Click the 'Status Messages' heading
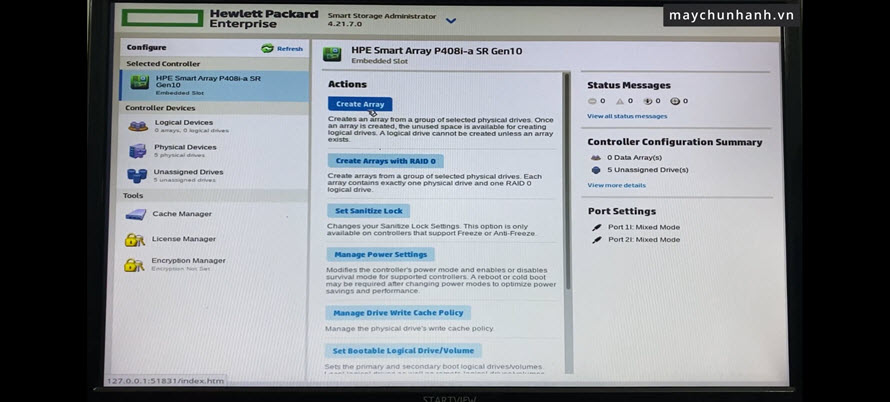Image resolution: width=890 pixels, height=402 pixels. 629,86
